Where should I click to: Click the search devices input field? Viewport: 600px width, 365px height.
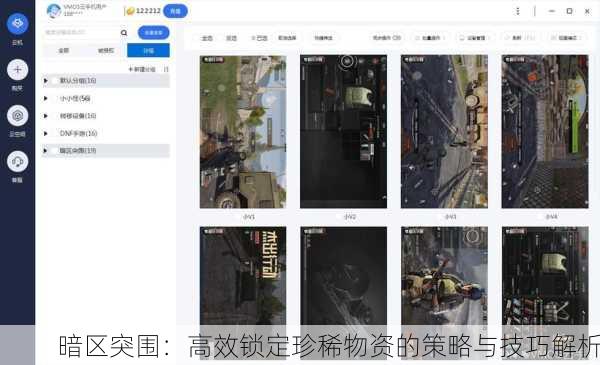coord(81,33)
